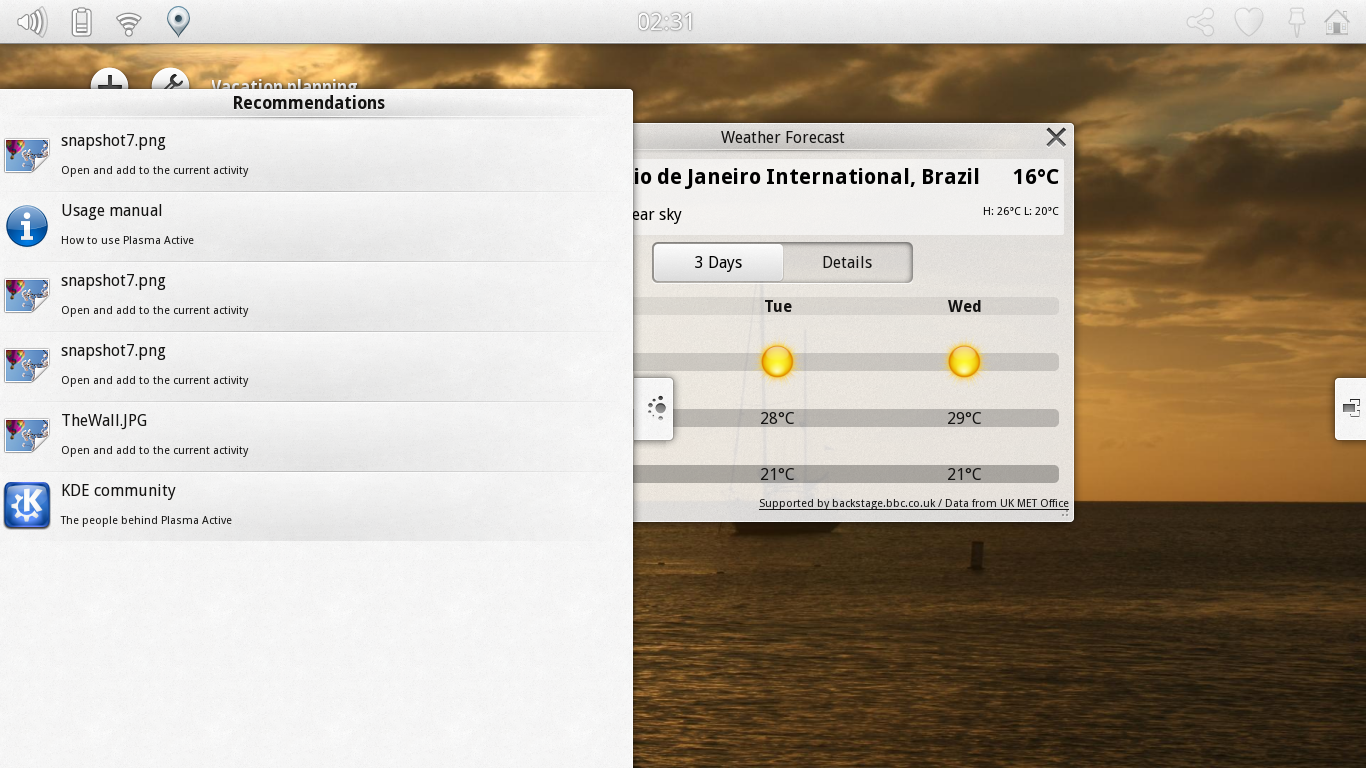
Task: Check the battery status icon
Action: click(x=81, y=22)
